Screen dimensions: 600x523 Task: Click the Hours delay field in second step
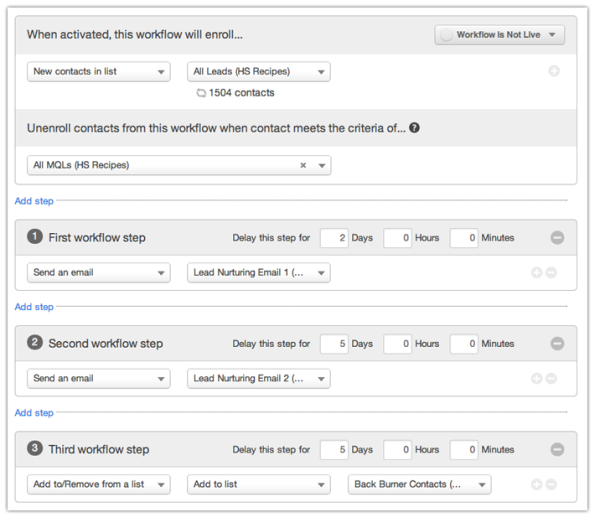397,344
